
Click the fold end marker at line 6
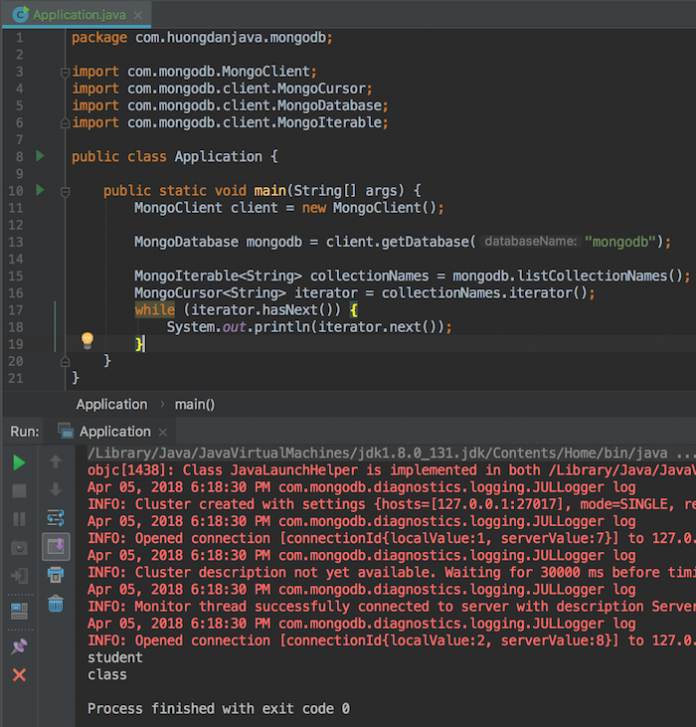tap(67, 123)
